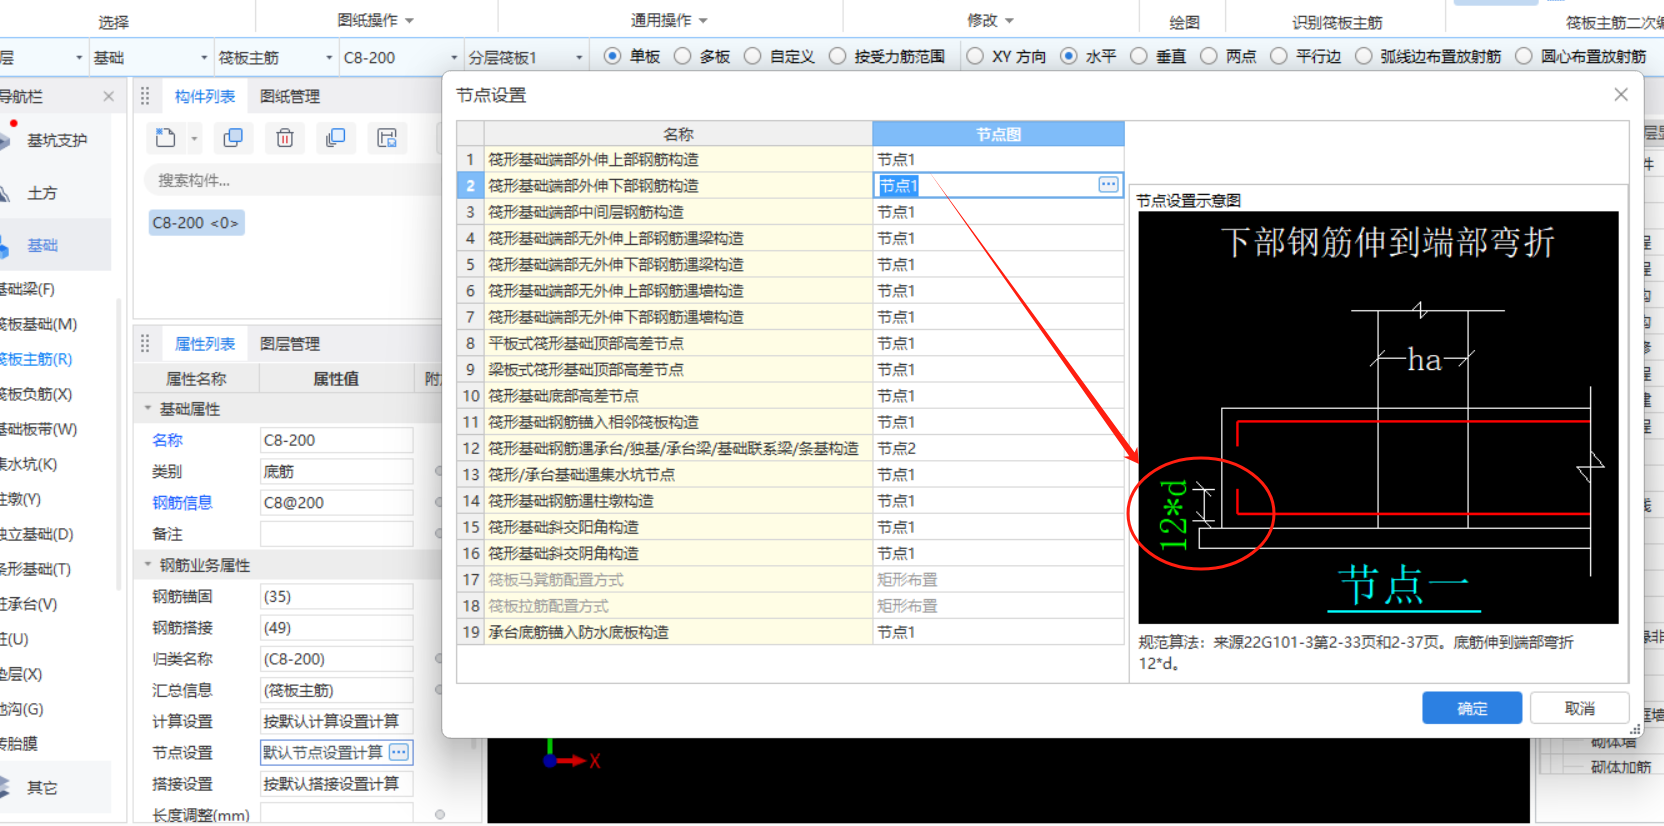Click the 土方 sidebar icon
The width and height of the screenshot is (1664, 826).
6,193
